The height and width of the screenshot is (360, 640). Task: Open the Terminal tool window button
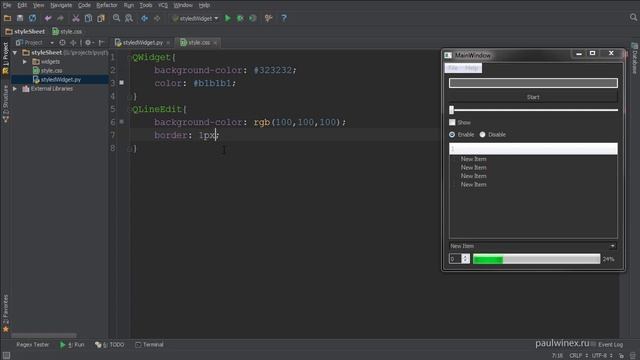(149, 344)
